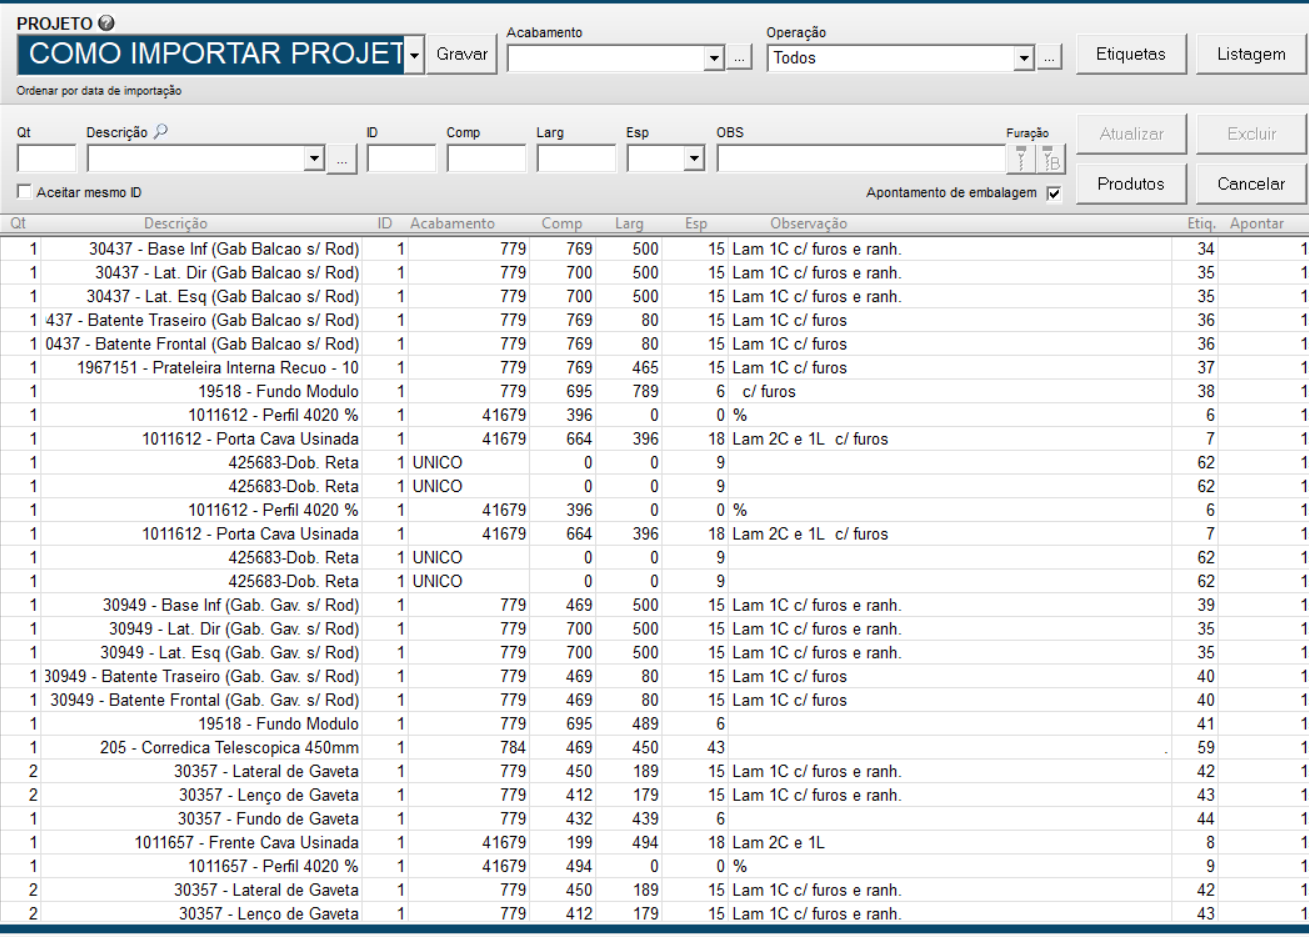The width and height of the screenshot is (1309, 937).
Task: Select row 30949 - Lat. Esq (Gab. Gav. s/ Rod)
Action: [654, 653]
